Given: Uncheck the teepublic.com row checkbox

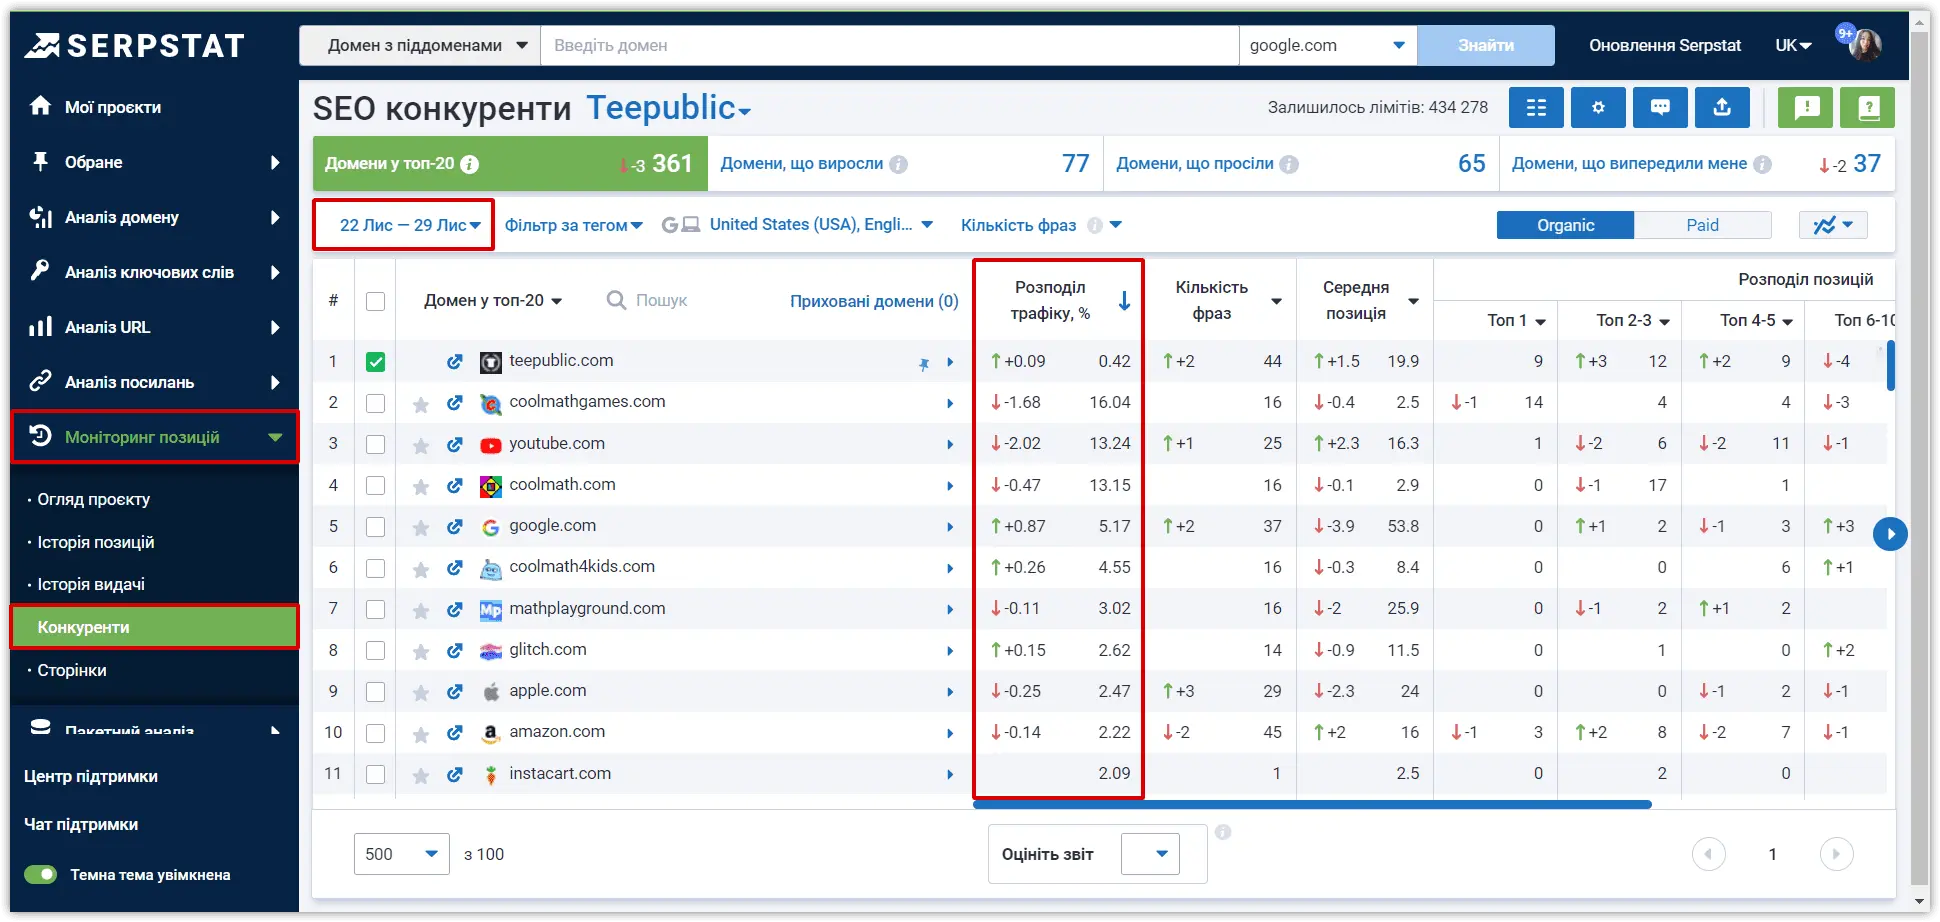Looking at the screenshot, I should pos(375,362).
